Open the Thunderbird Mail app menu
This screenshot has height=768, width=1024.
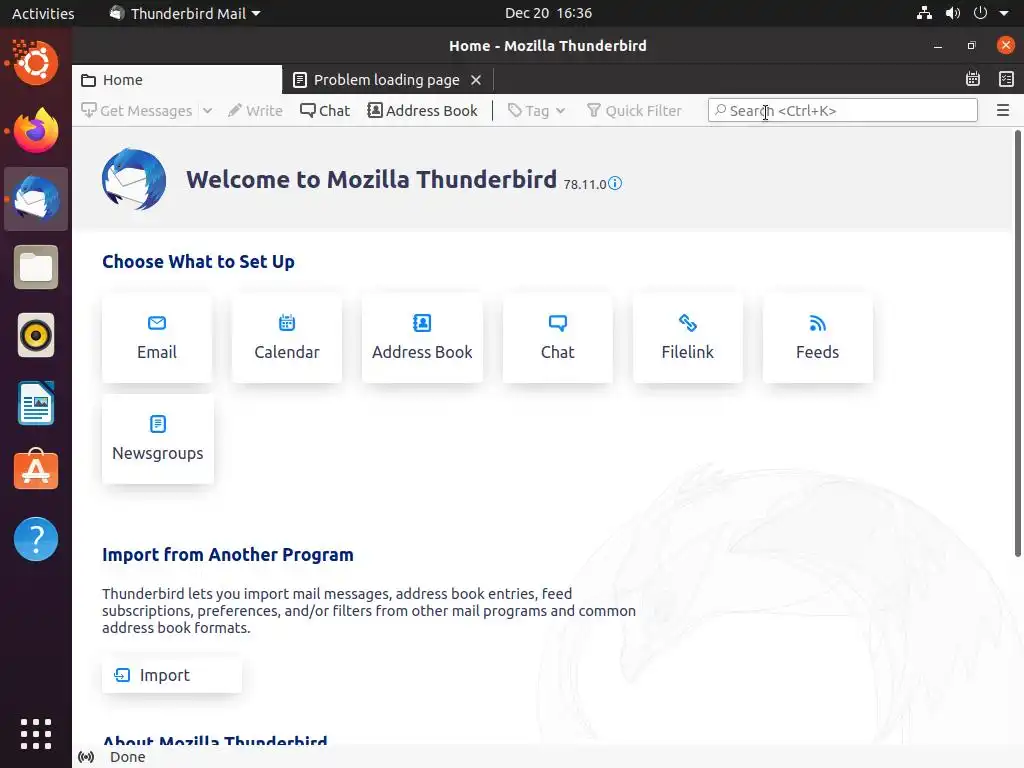(x=185, y=13)
